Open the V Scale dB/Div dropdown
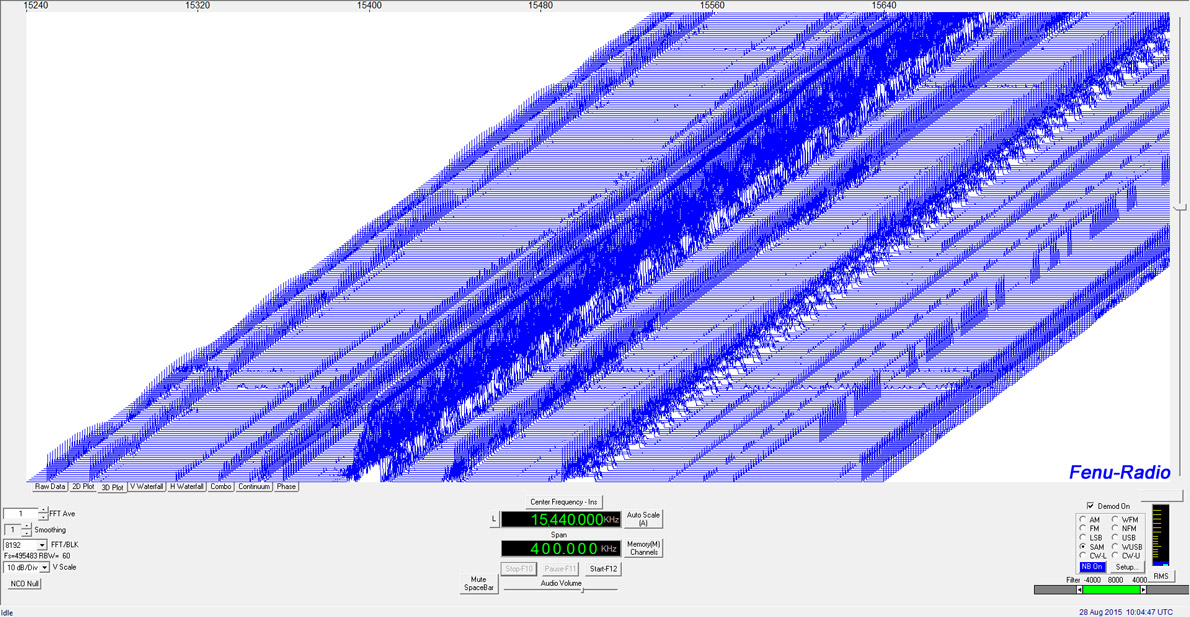 pos(45,568)
